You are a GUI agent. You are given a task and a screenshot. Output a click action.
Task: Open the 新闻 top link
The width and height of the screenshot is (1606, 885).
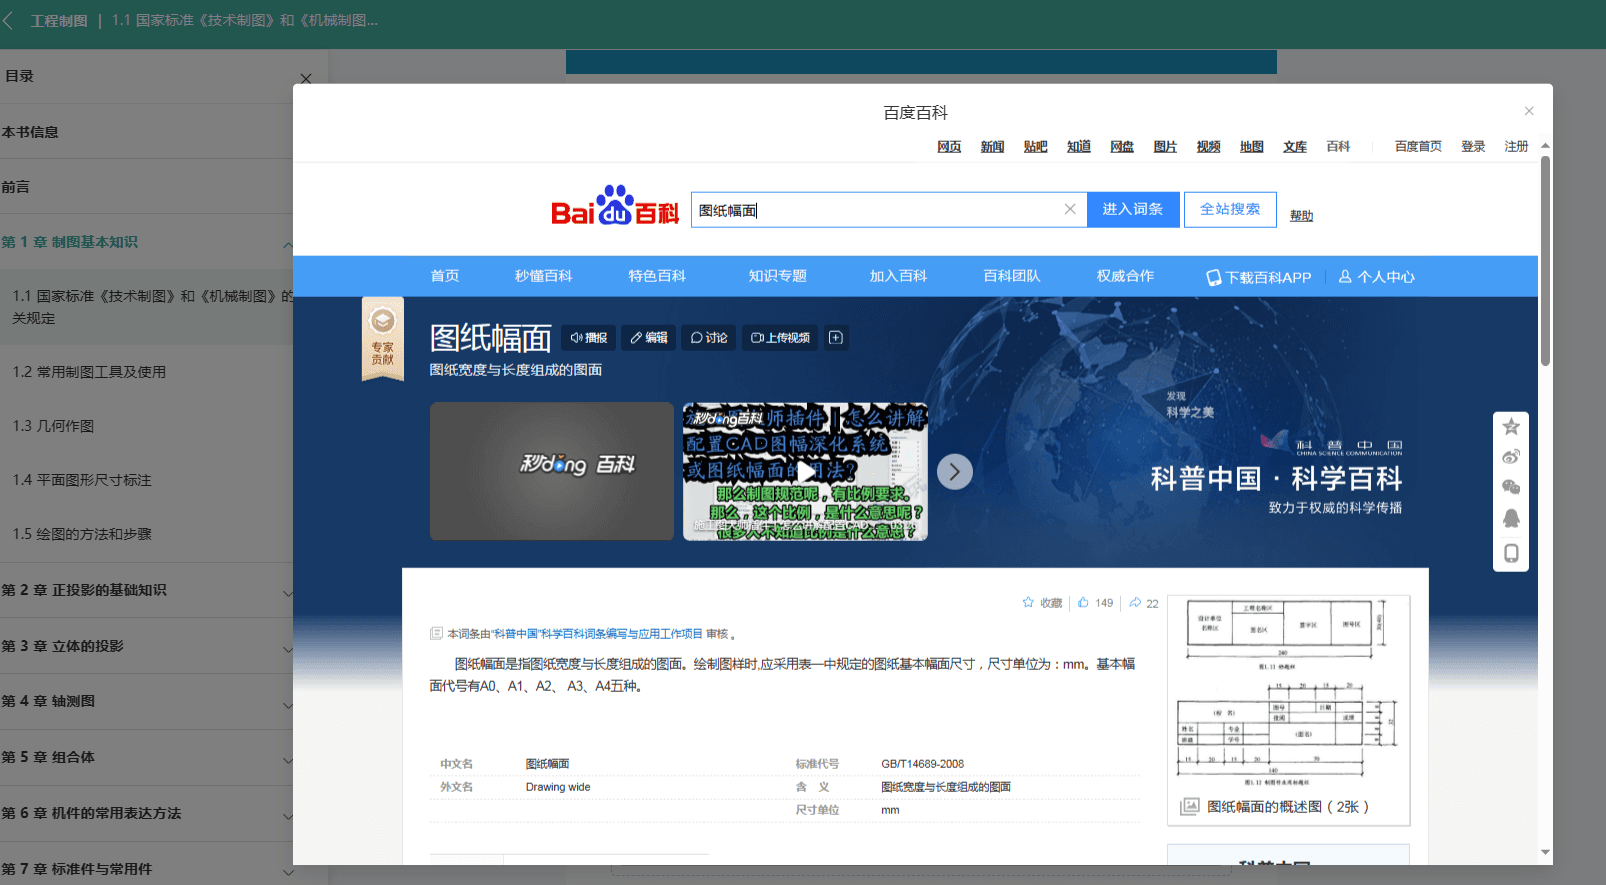(x=992, y=147)
